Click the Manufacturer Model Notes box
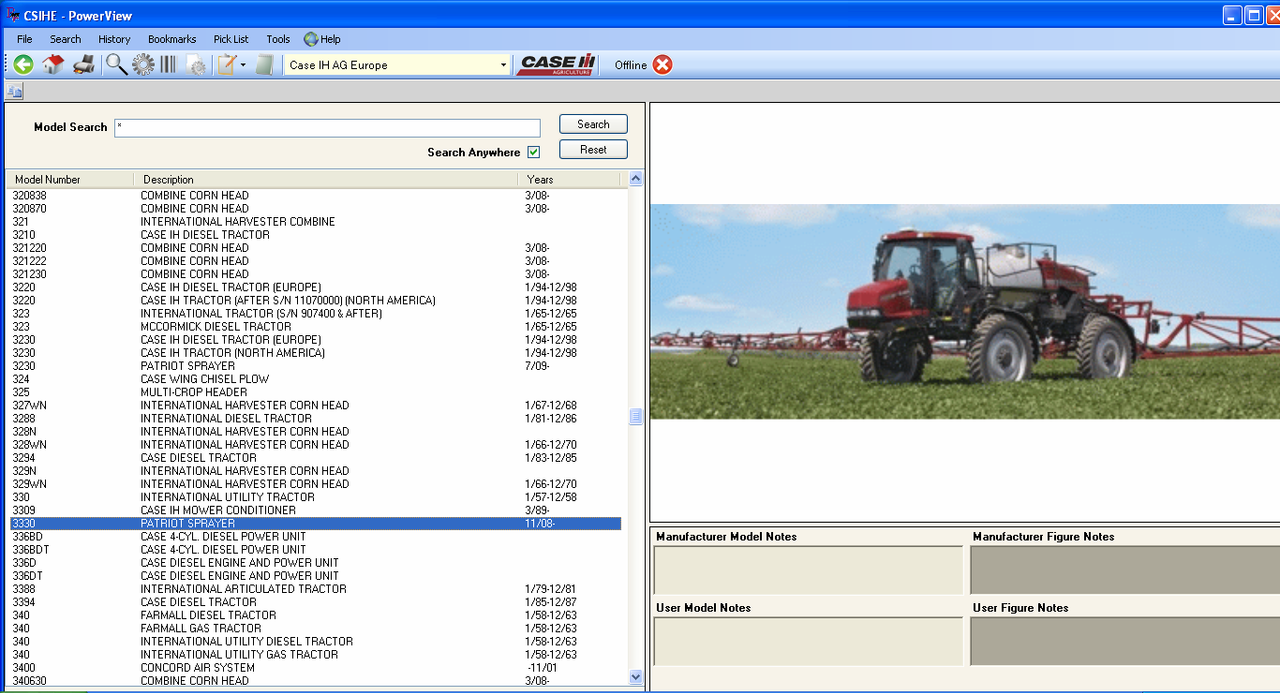The width and height of the screenshot is (1280, 693). coord(808,570)
